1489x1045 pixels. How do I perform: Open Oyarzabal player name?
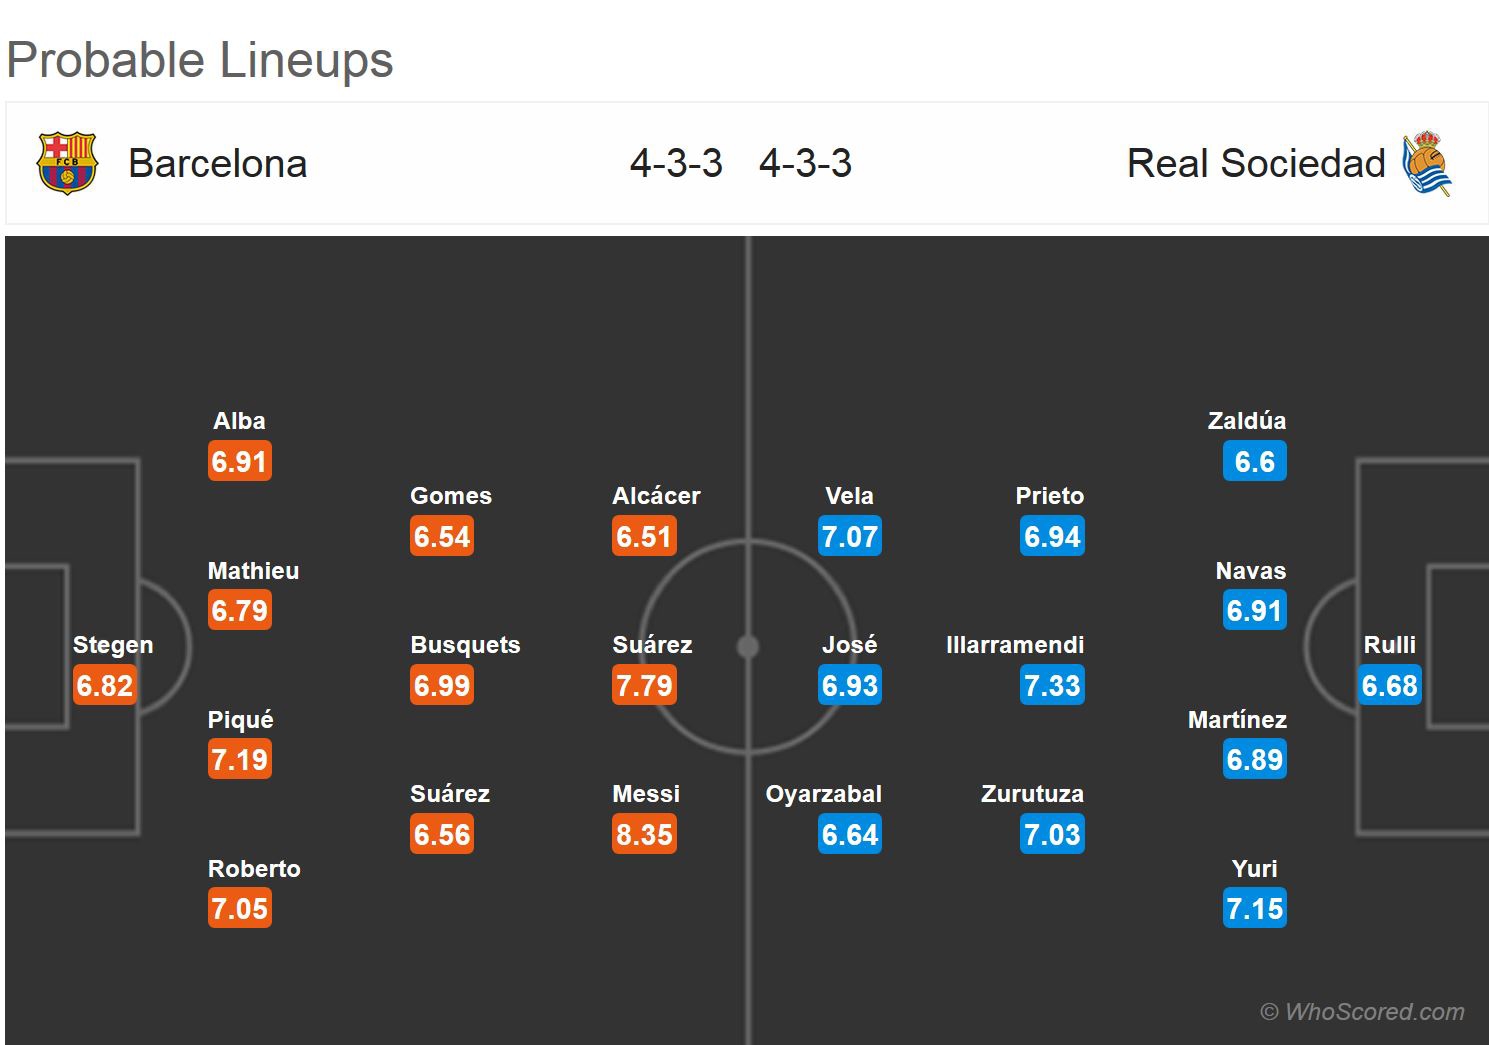823,794
